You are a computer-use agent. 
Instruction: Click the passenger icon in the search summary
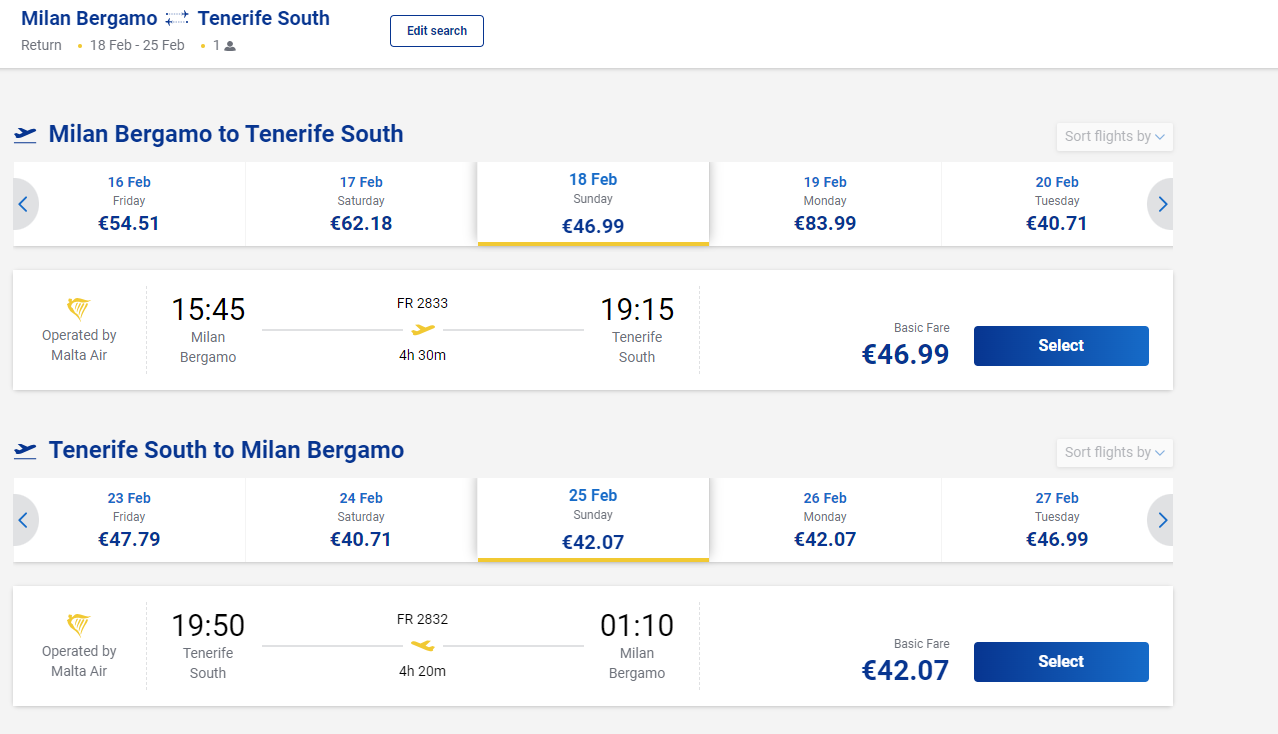click(230, 46)
